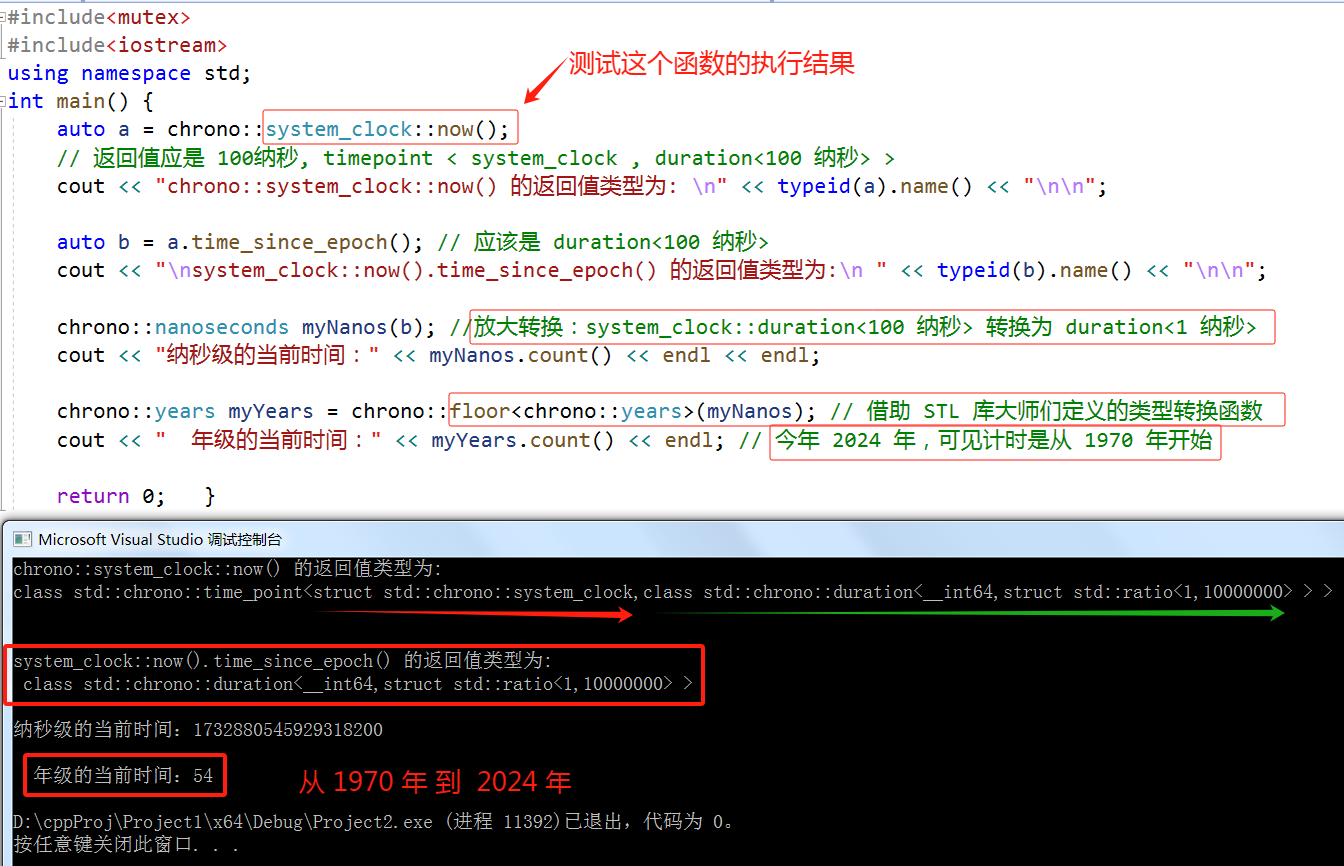Image resolution: width=1344 pixels, height=866 pixels.
Task: Click the comment '应该是 duration<100 纳秒>'
Action: [622, 242]
